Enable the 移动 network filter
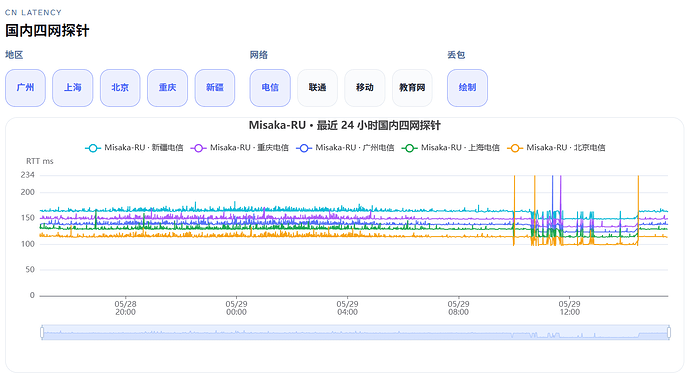This screenshot has width=690, height=377. (365, 88)
